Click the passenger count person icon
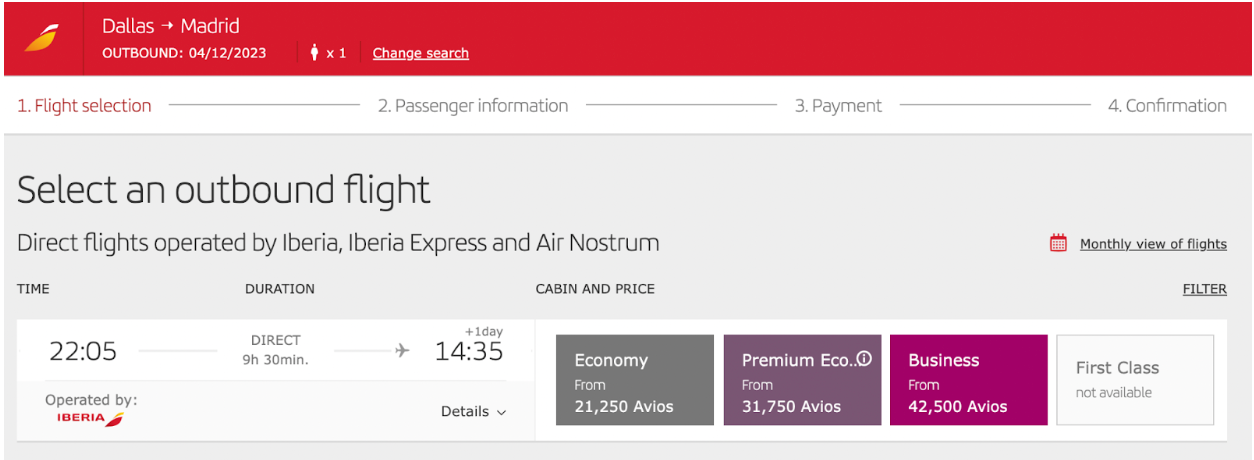 click(x=315, y=53)
